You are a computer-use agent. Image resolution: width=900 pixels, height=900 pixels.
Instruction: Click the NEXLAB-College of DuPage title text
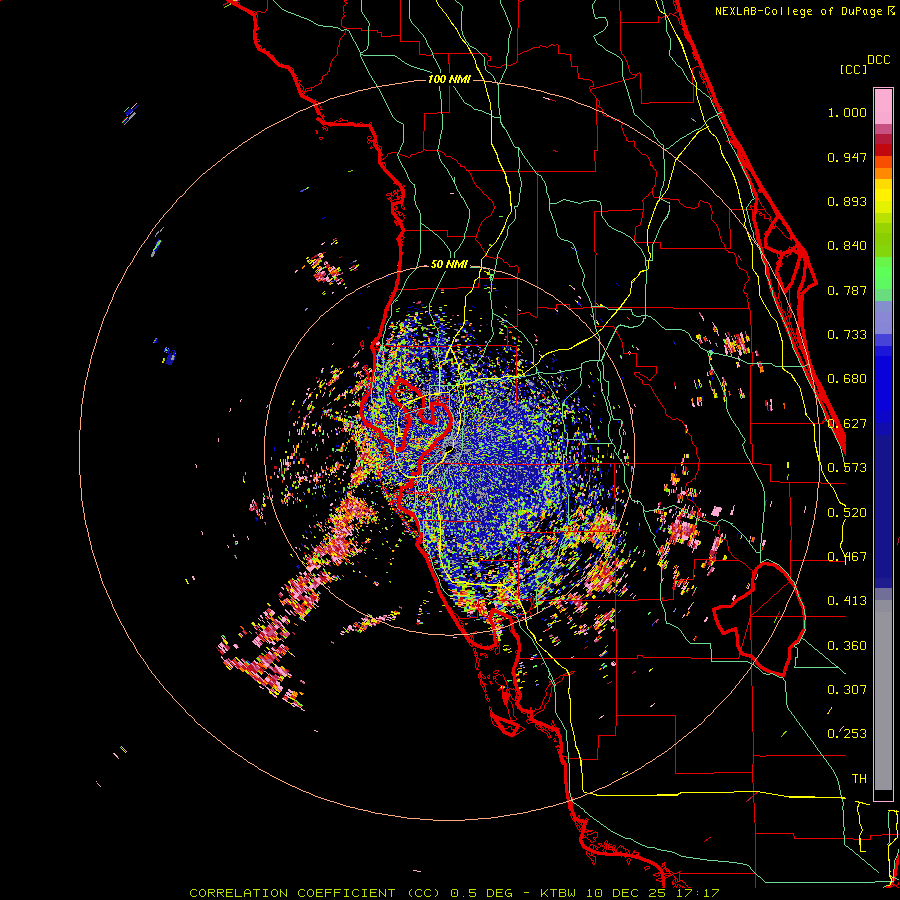[x=800, y=11]
